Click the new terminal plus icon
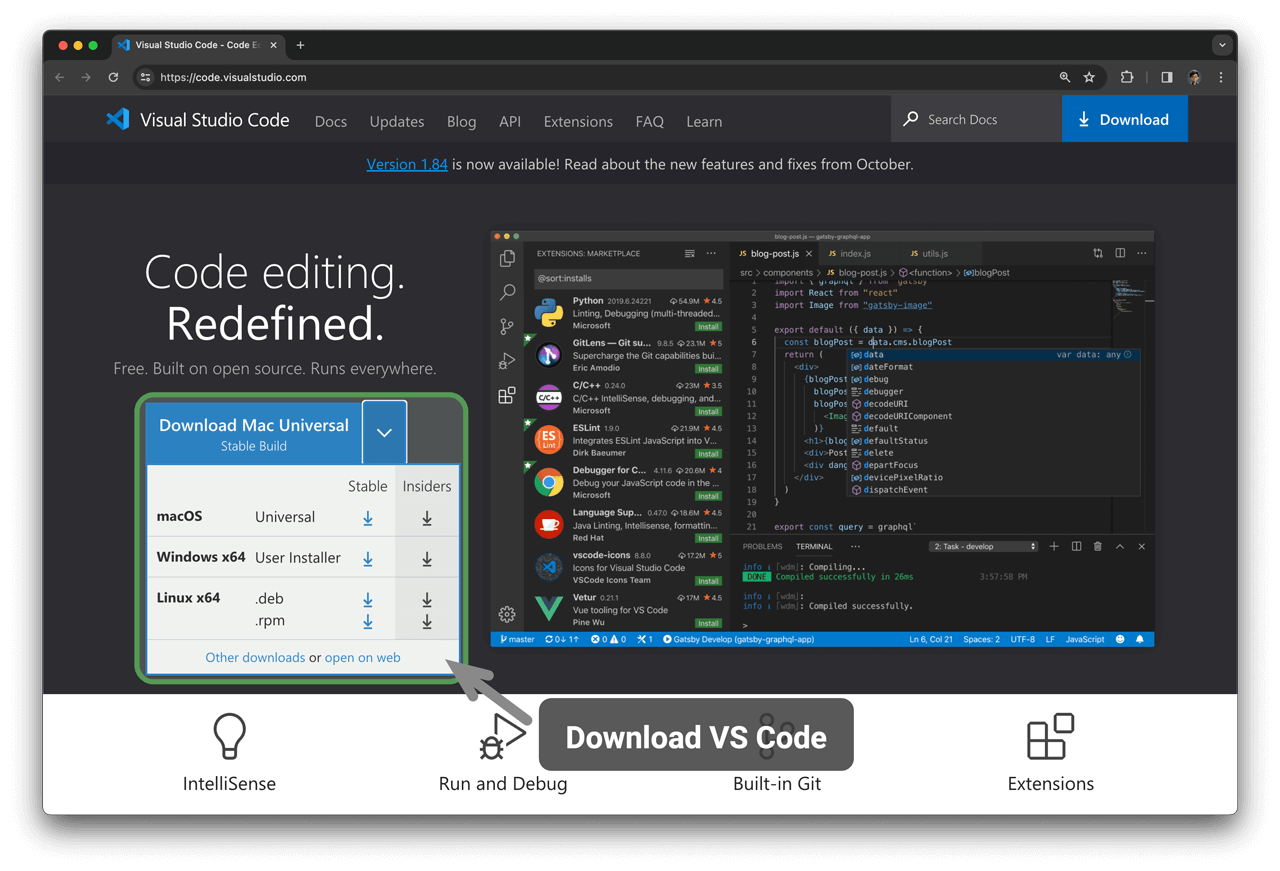Viewport: 1280px width, 871px height. click(x=1053, y=546)
